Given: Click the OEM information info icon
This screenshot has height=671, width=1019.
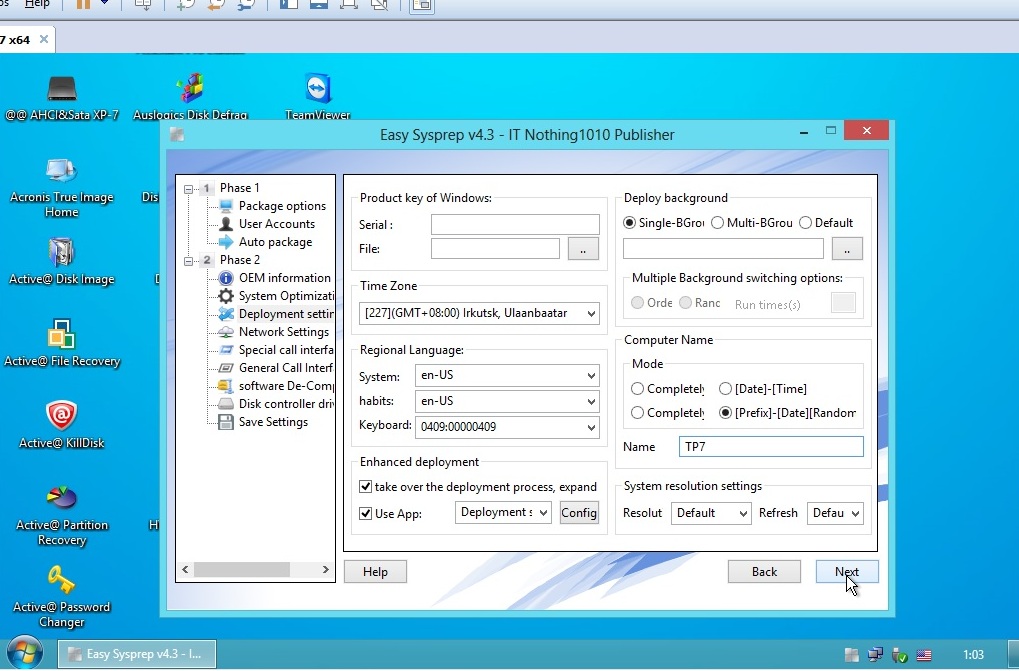Looking at the screenshot, I should (226, 278).
